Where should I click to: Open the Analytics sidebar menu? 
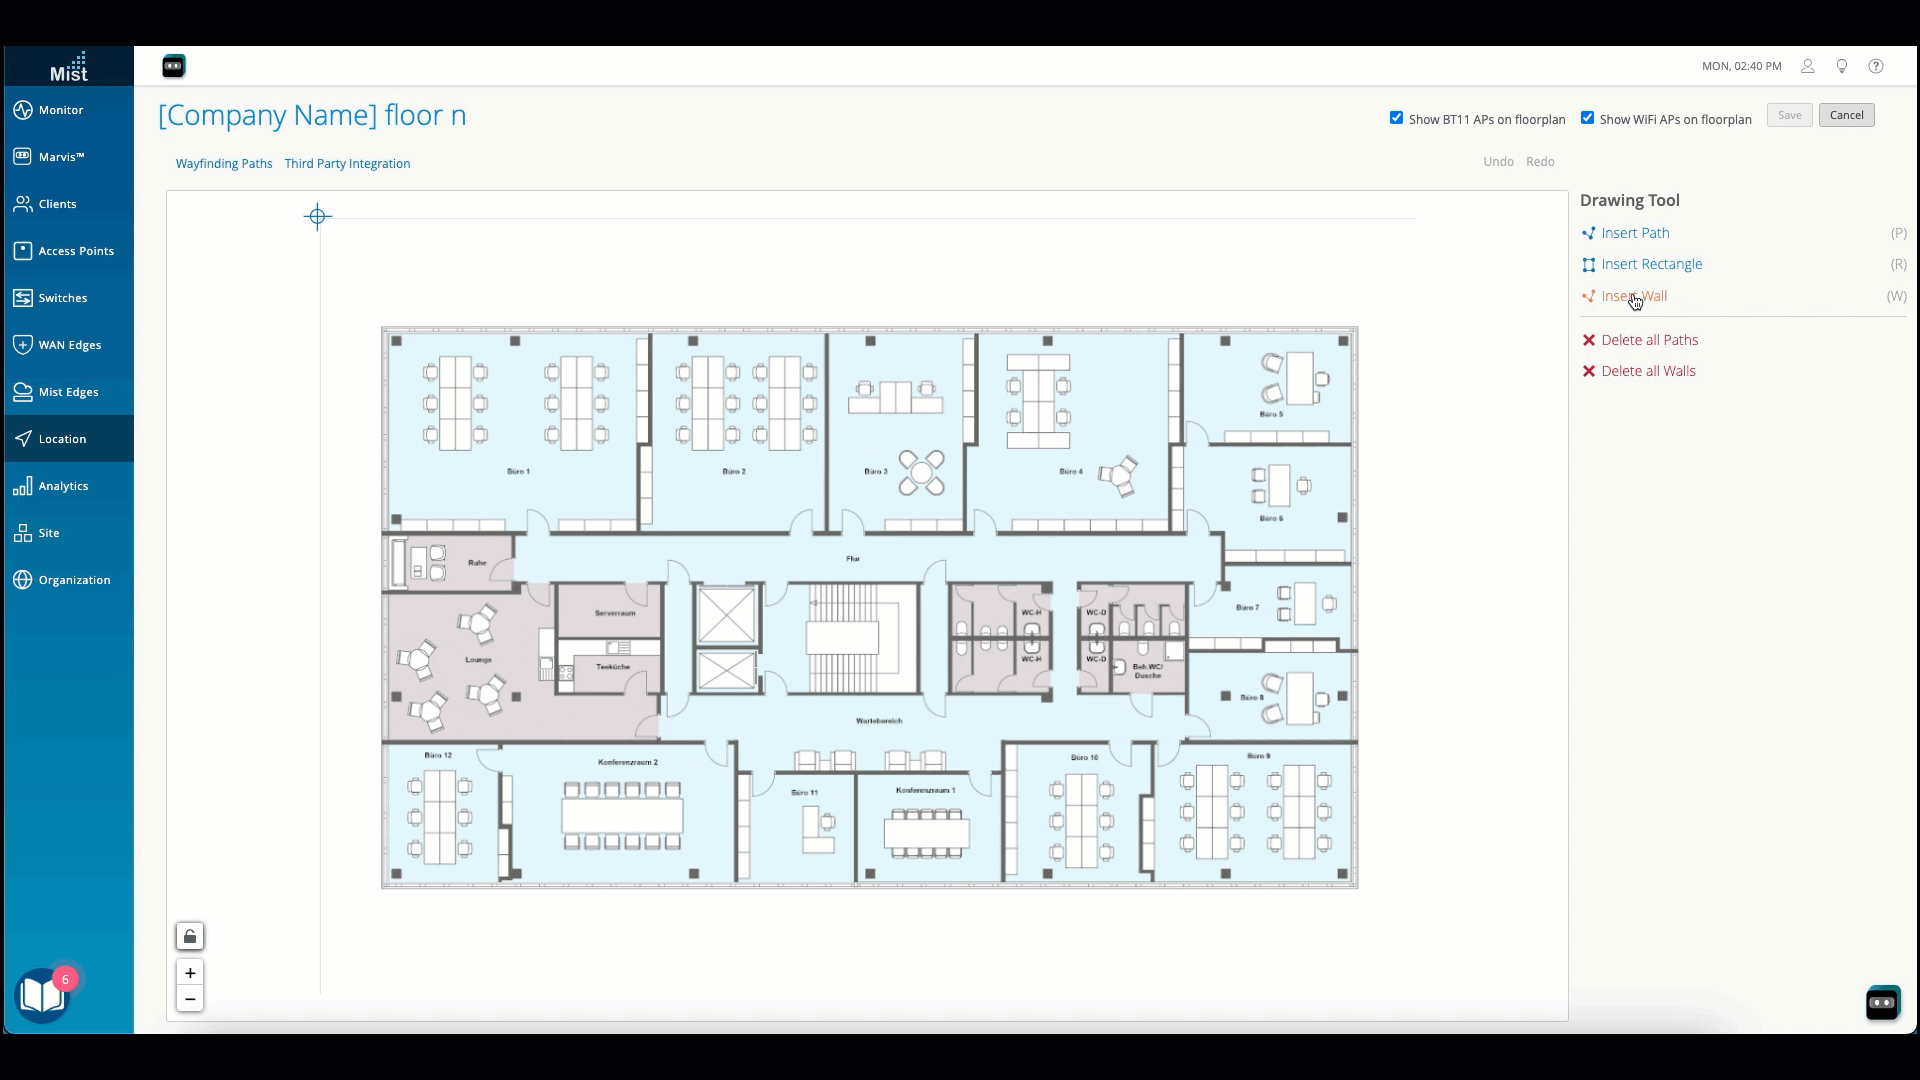[63, 486]
